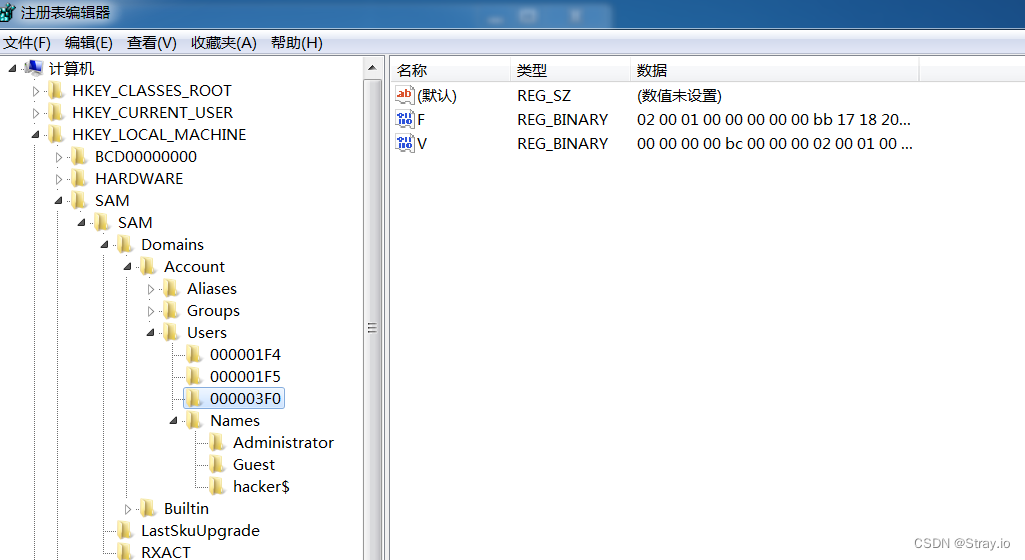Open the 文件(F) menu
This screenshot has height=560, width=1025.
coord(27,42)
